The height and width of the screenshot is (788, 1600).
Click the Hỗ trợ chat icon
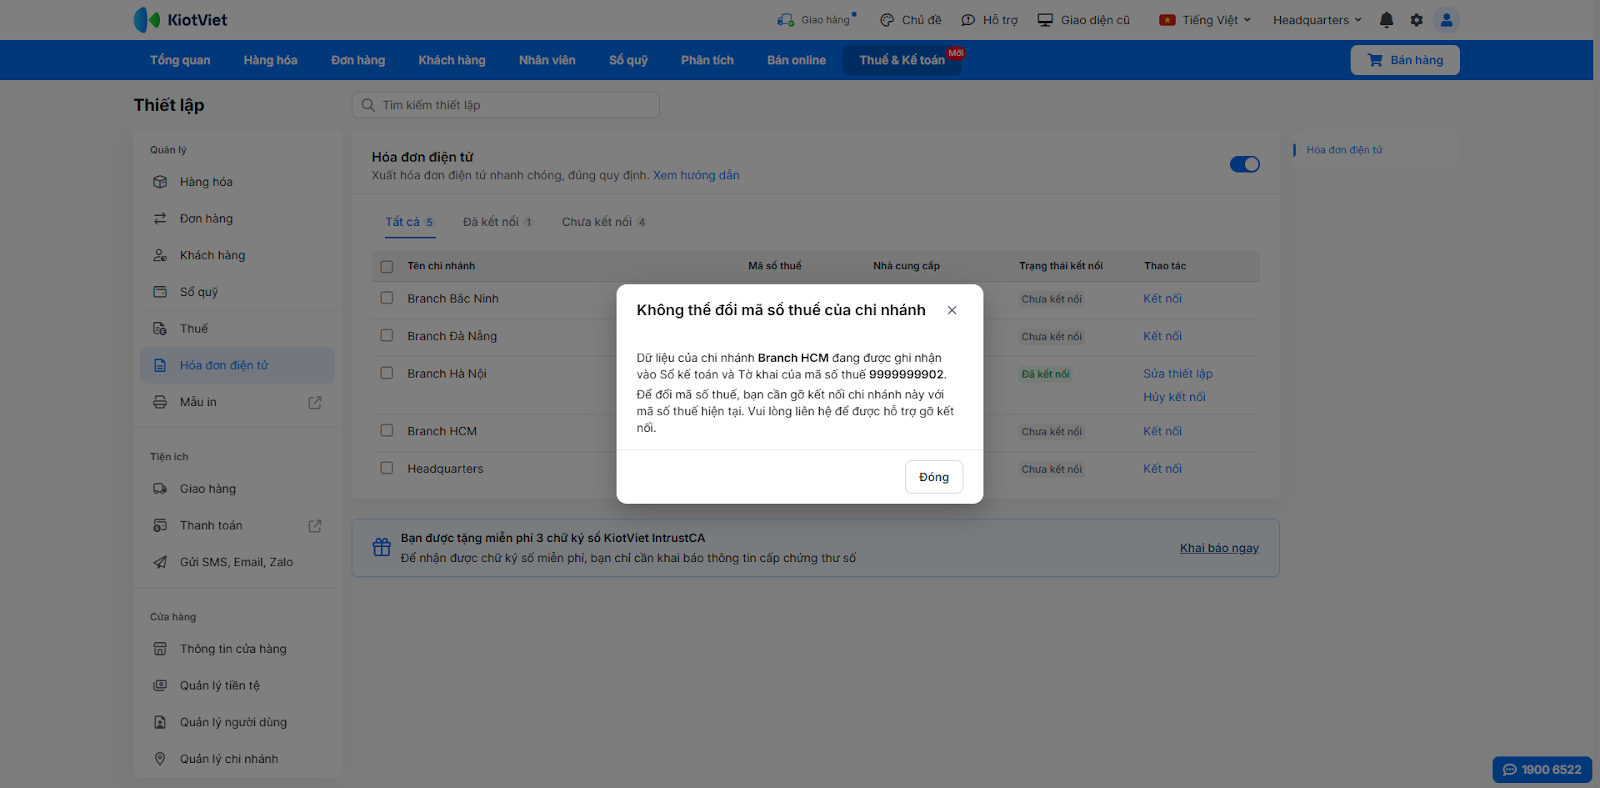(968, 20)
